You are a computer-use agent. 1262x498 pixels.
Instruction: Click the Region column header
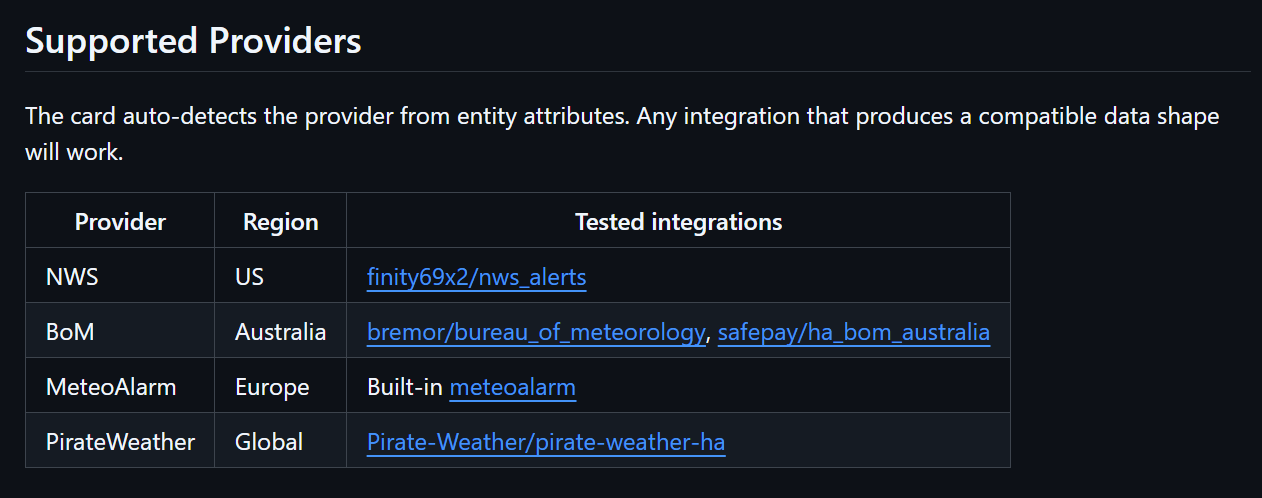(280, 221)
